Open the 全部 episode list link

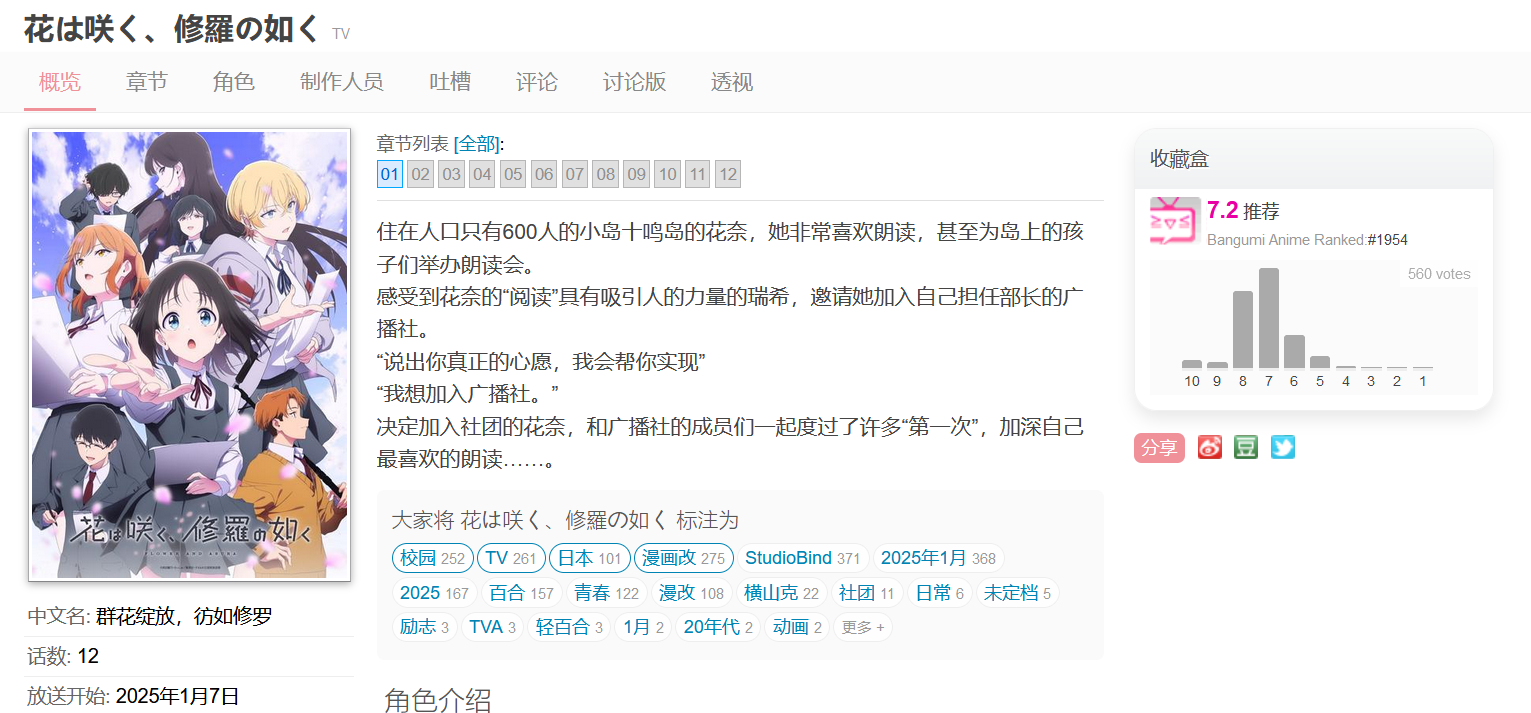coord(479,144)
